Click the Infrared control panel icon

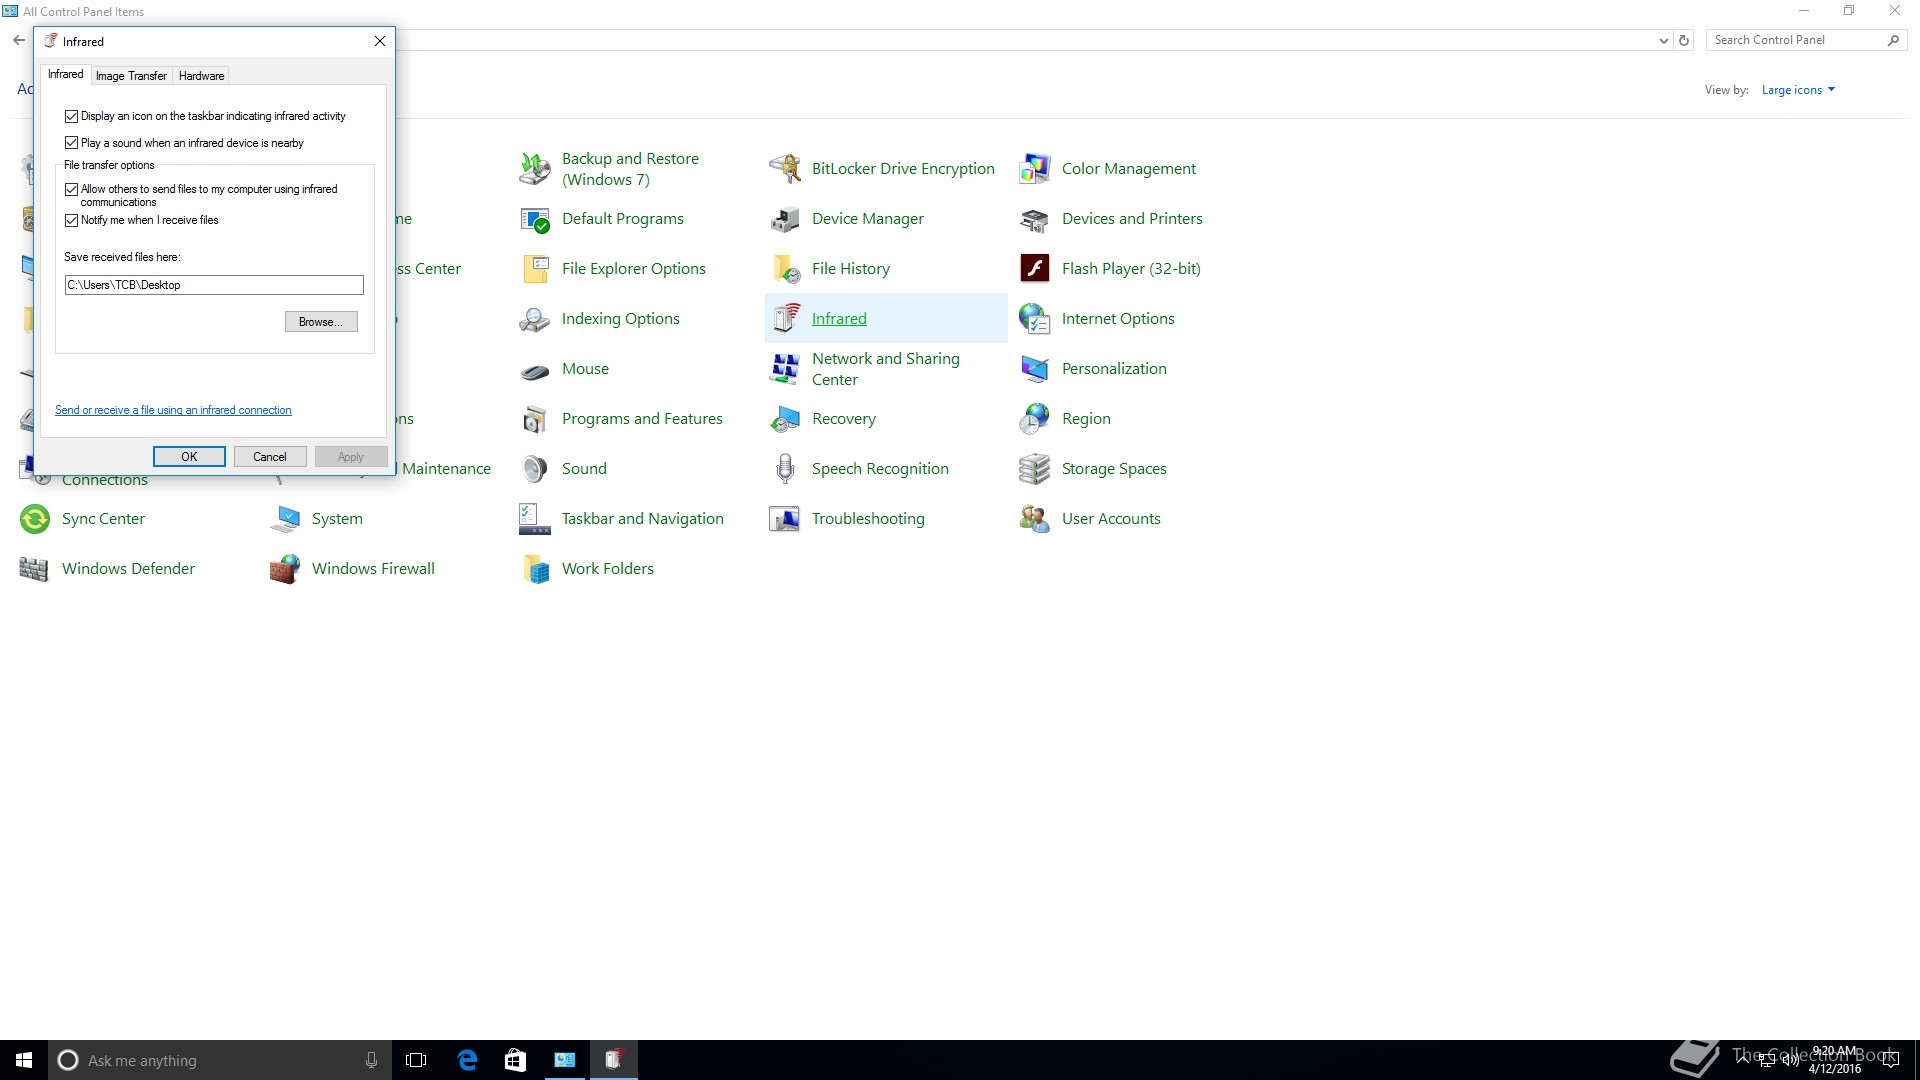click(785, 319)
